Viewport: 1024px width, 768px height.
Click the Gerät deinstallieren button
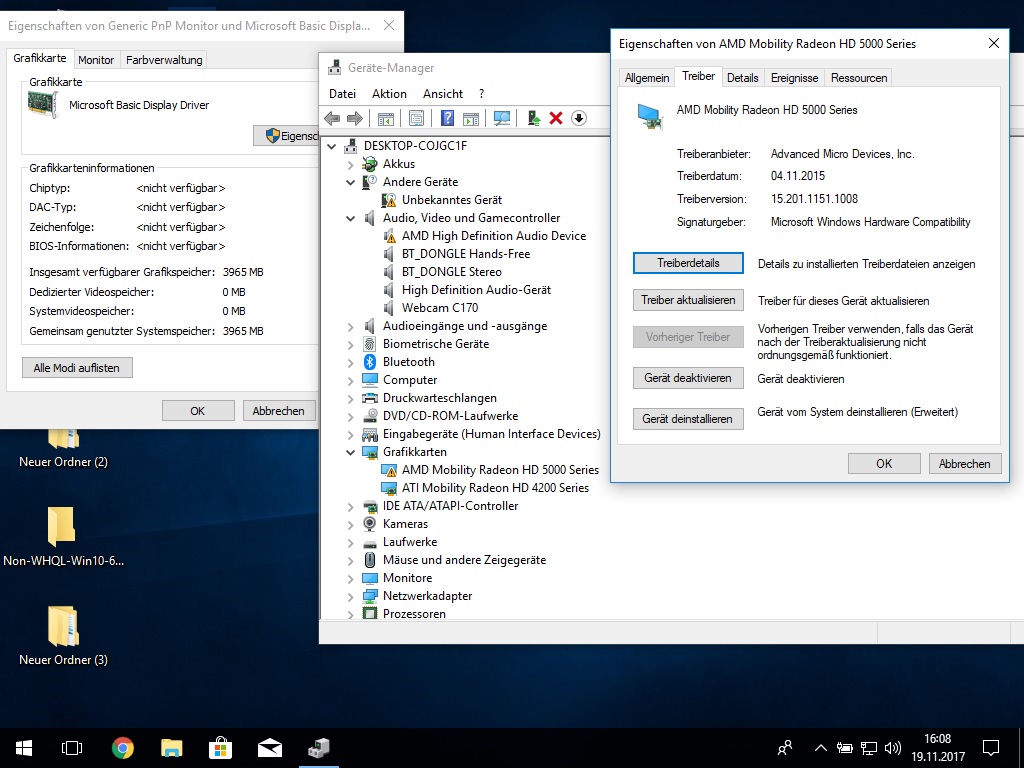[x=688, y=419]
